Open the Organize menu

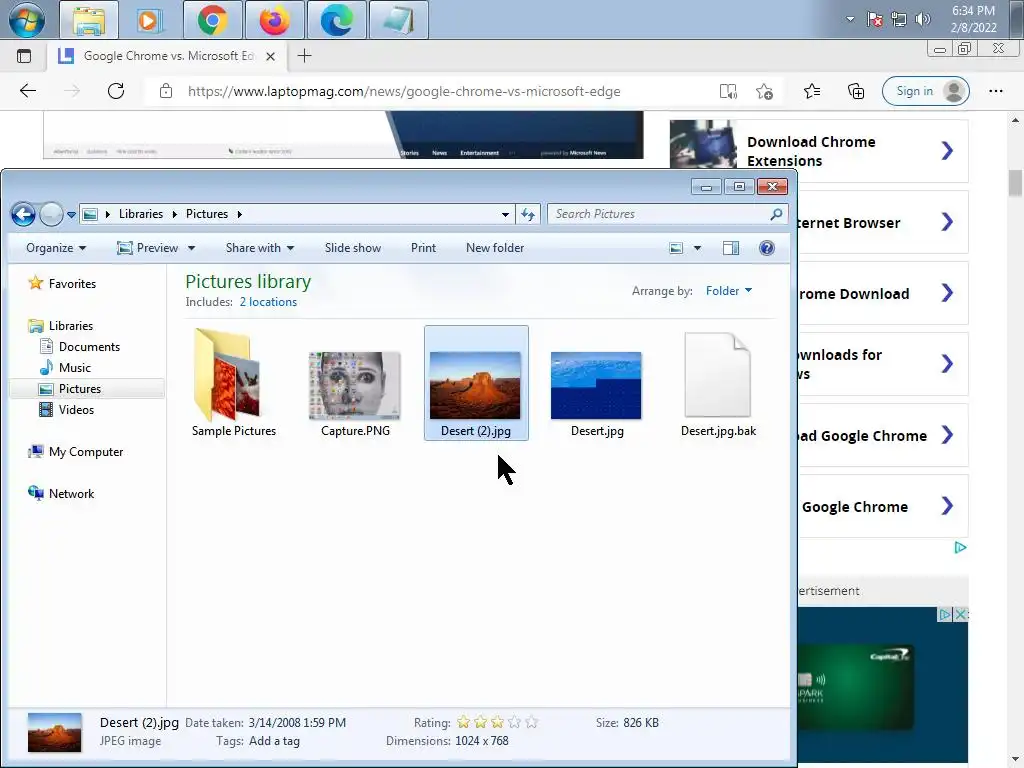pyautogui.click(x=56, y=248)
